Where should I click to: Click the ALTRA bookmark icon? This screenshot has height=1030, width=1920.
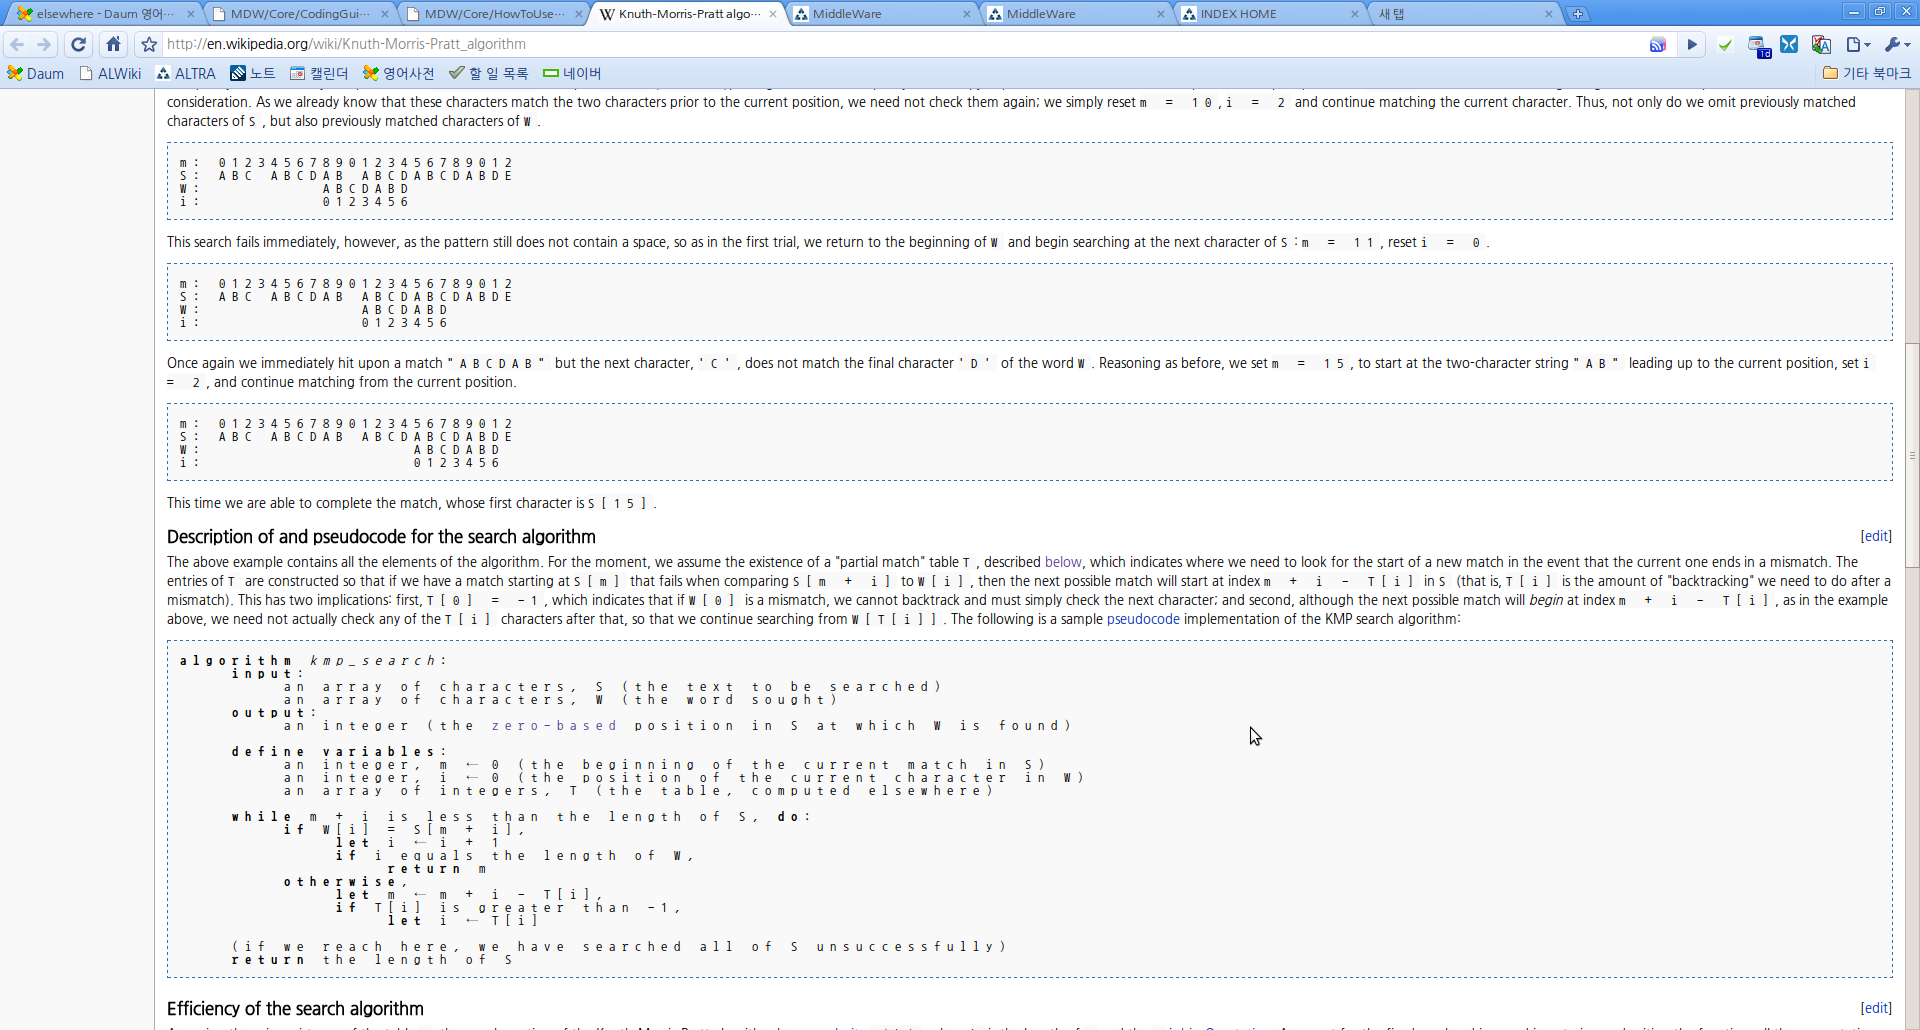[x=163, y=73]
